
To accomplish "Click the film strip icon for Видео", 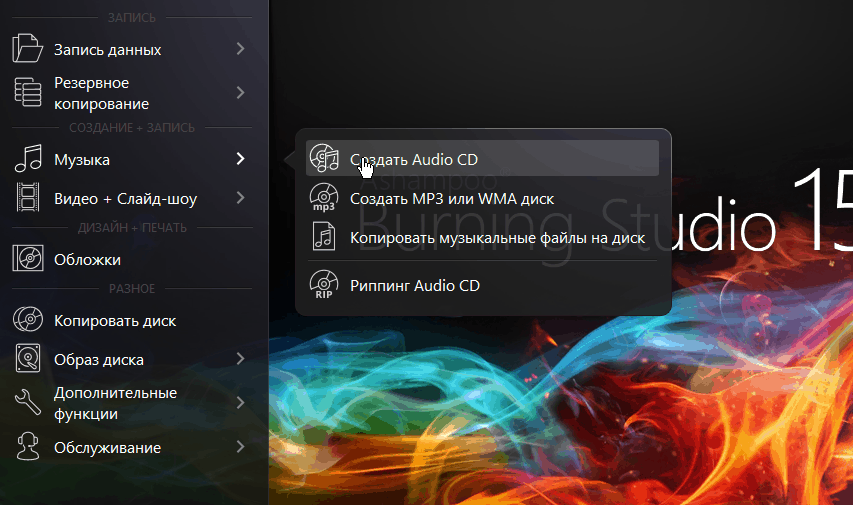I will click(x=27, y=198).
